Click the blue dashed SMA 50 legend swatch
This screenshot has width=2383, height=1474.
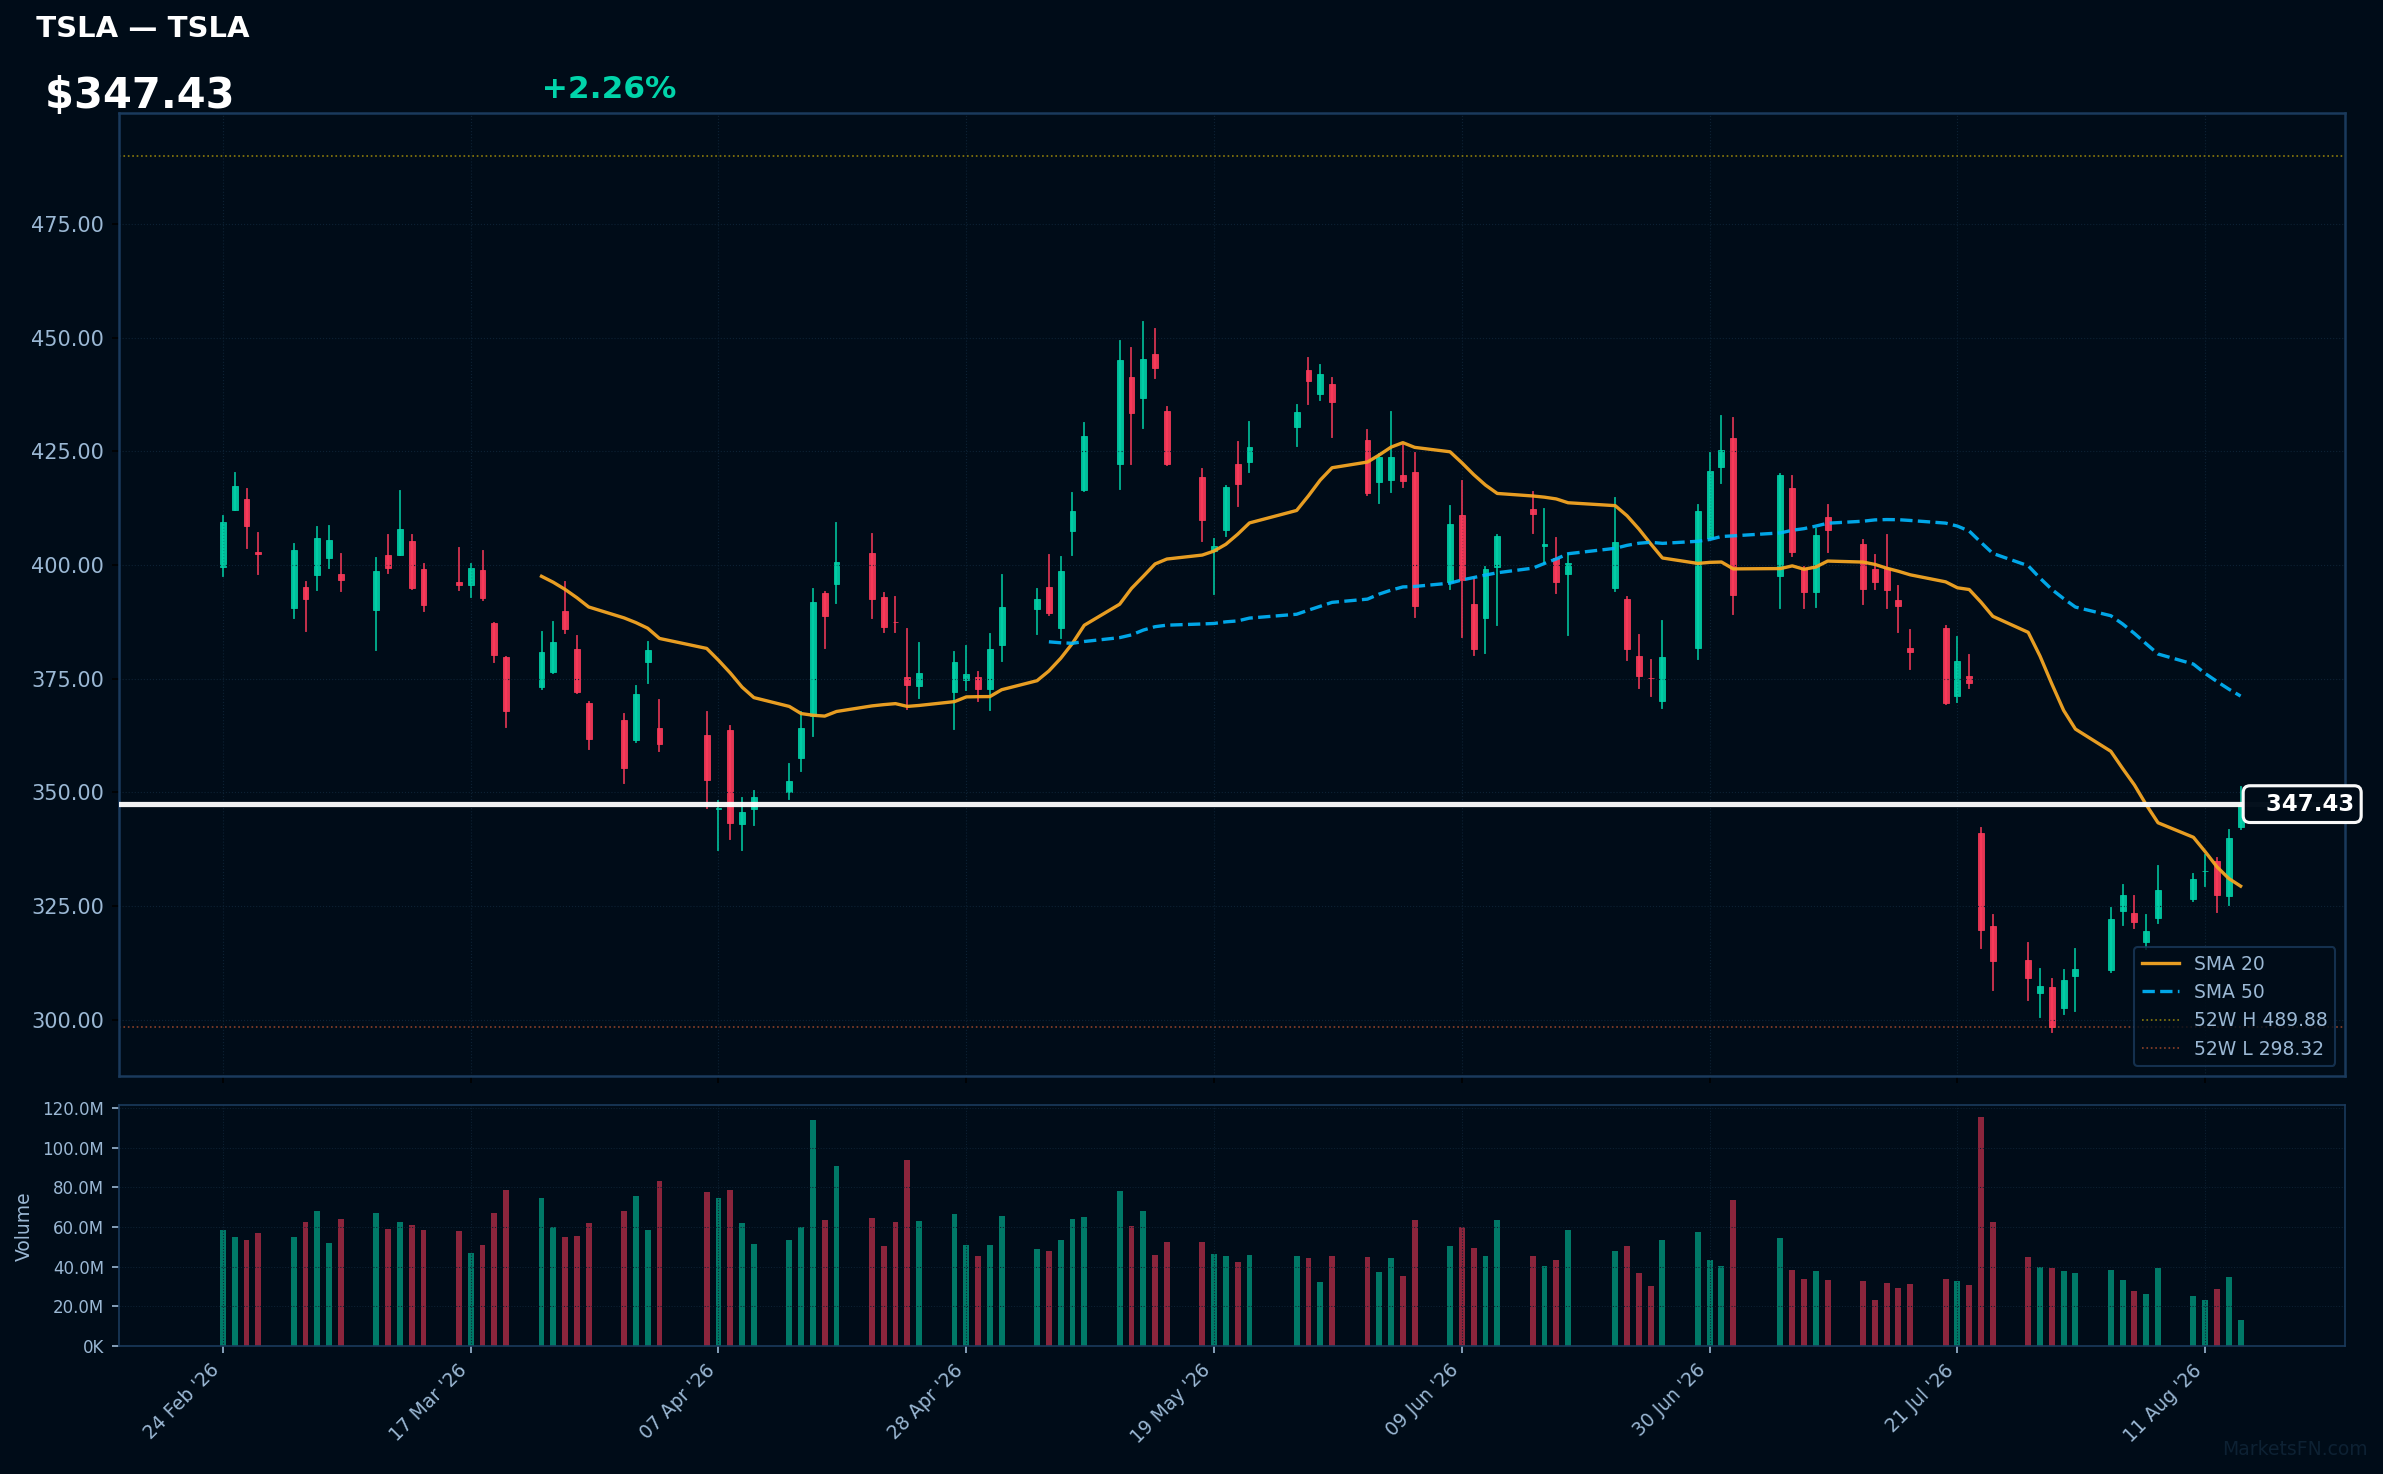[x=2161, y=991]
